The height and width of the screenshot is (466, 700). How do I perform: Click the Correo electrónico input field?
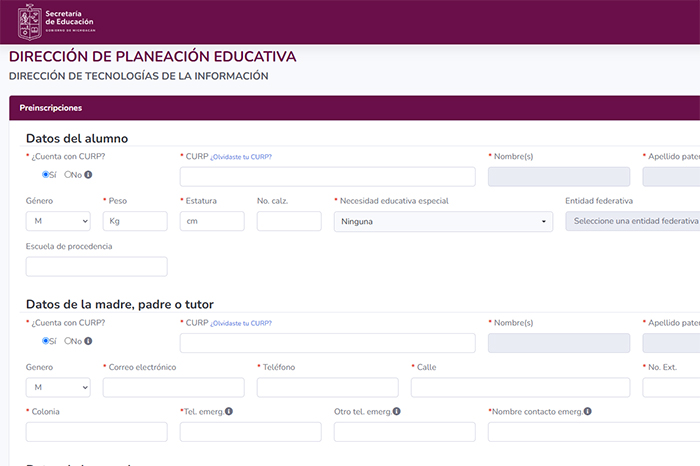tap(173, 387)
